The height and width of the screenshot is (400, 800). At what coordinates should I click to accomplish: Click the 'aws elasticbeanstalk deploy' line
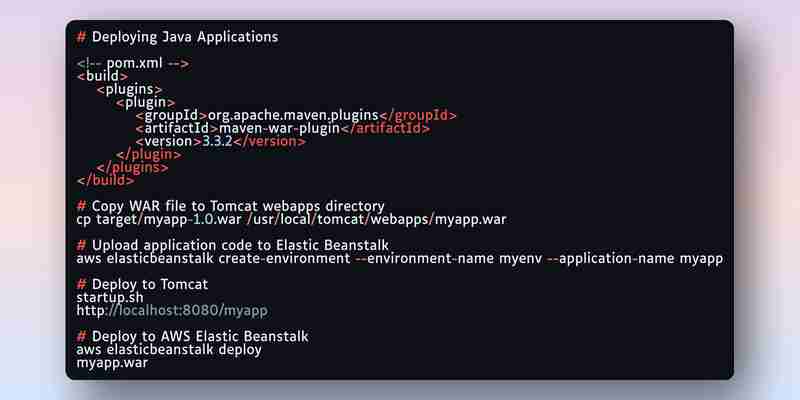coord(169,350)
